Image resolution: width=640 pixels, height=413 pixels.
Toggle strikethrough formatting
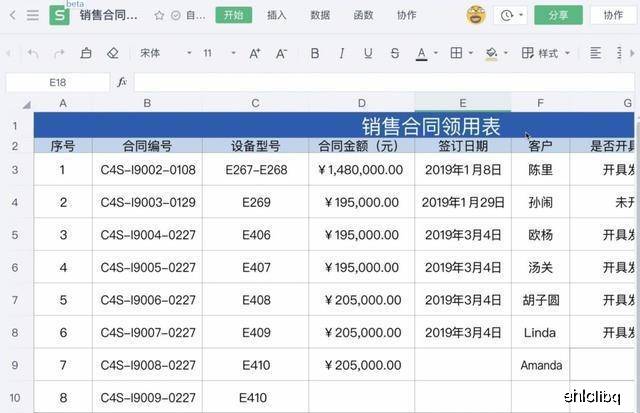(395, 53)
